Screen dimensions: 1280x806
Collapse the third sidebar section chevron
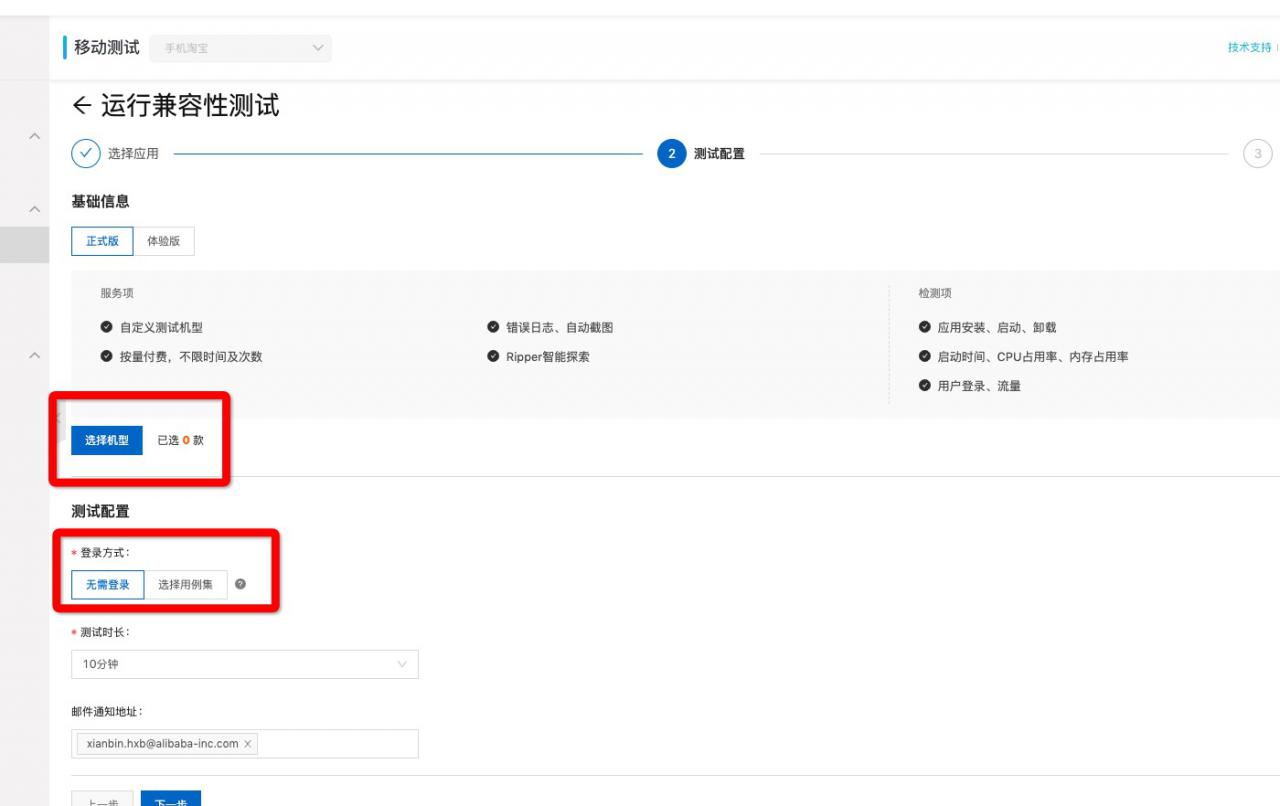click(x=34, y=355)
